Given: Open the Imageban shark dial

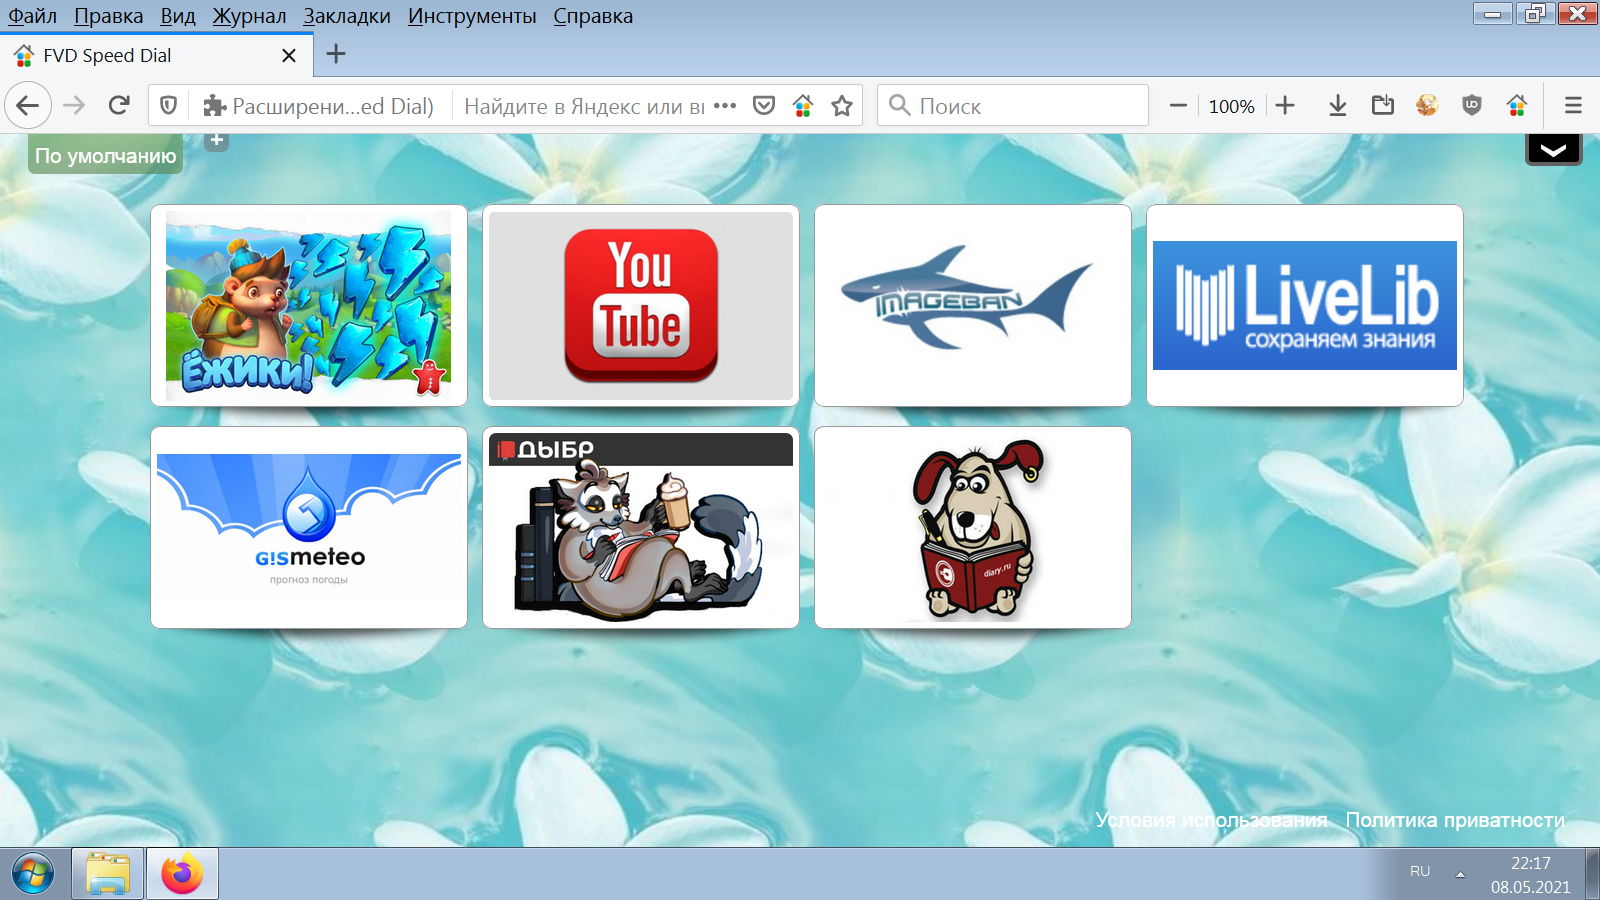Looking at the screenshot, I should pos(973,305).
